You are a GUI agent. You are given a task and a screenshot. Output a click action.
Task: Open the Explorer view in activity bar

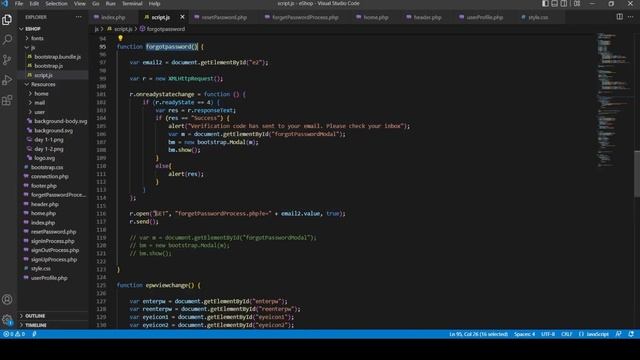point(7,20)
